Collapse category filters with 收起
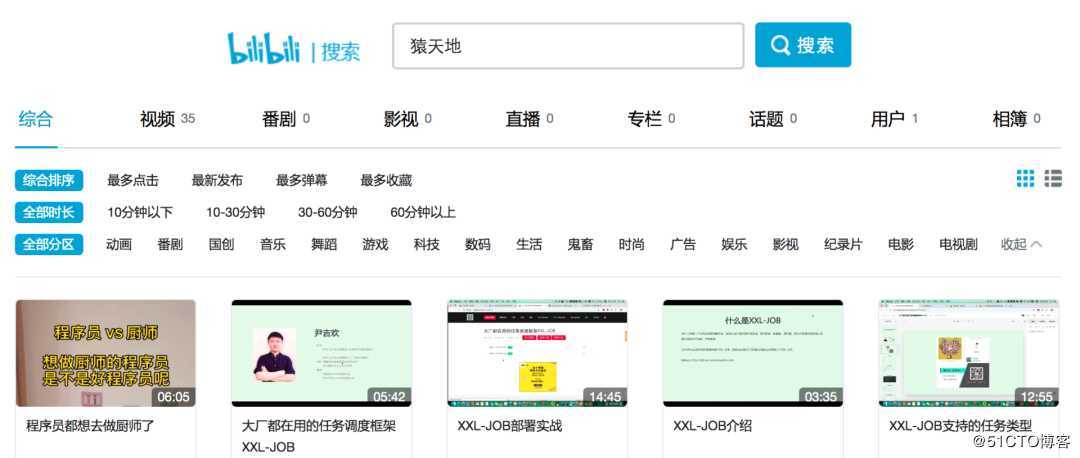 coord(1021,244)
